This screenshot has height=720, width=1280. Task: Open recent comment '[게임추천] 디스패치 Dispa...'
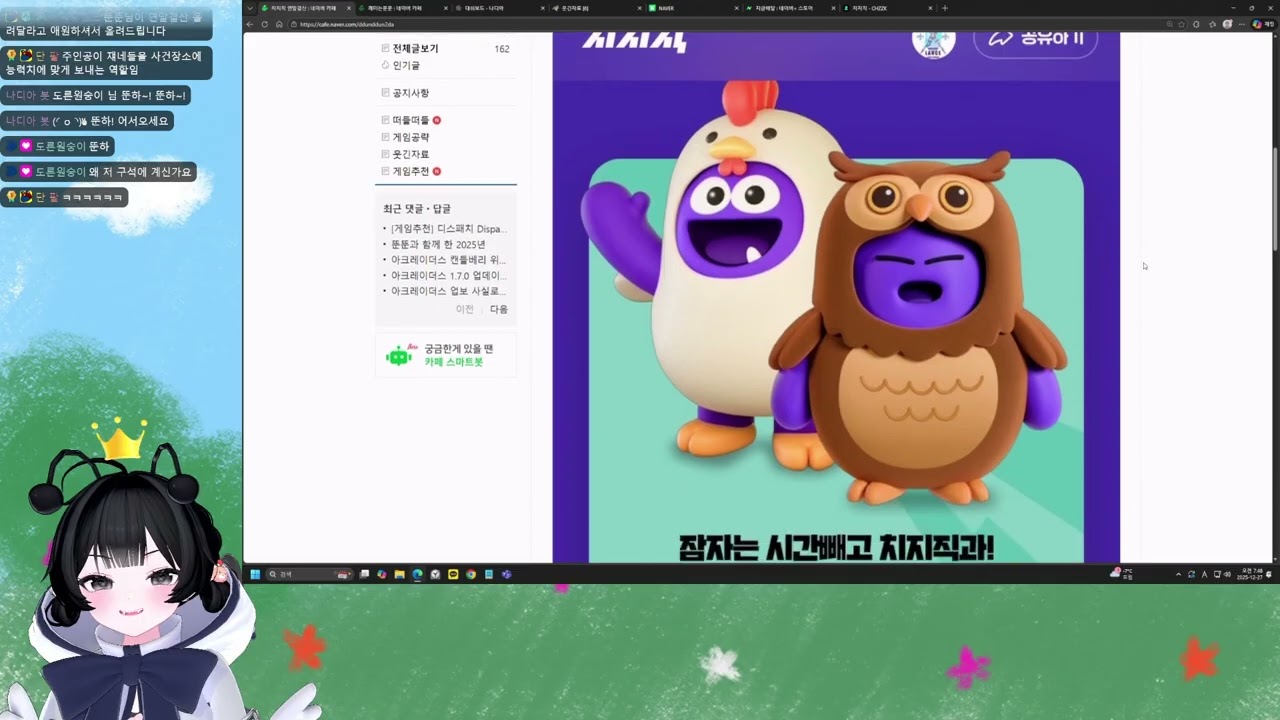448,229
